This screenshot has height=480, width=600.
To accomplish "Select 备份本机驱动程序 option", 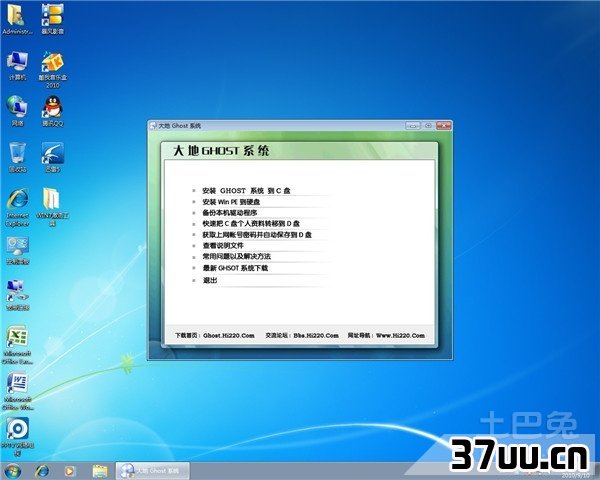I will point(230,213).
